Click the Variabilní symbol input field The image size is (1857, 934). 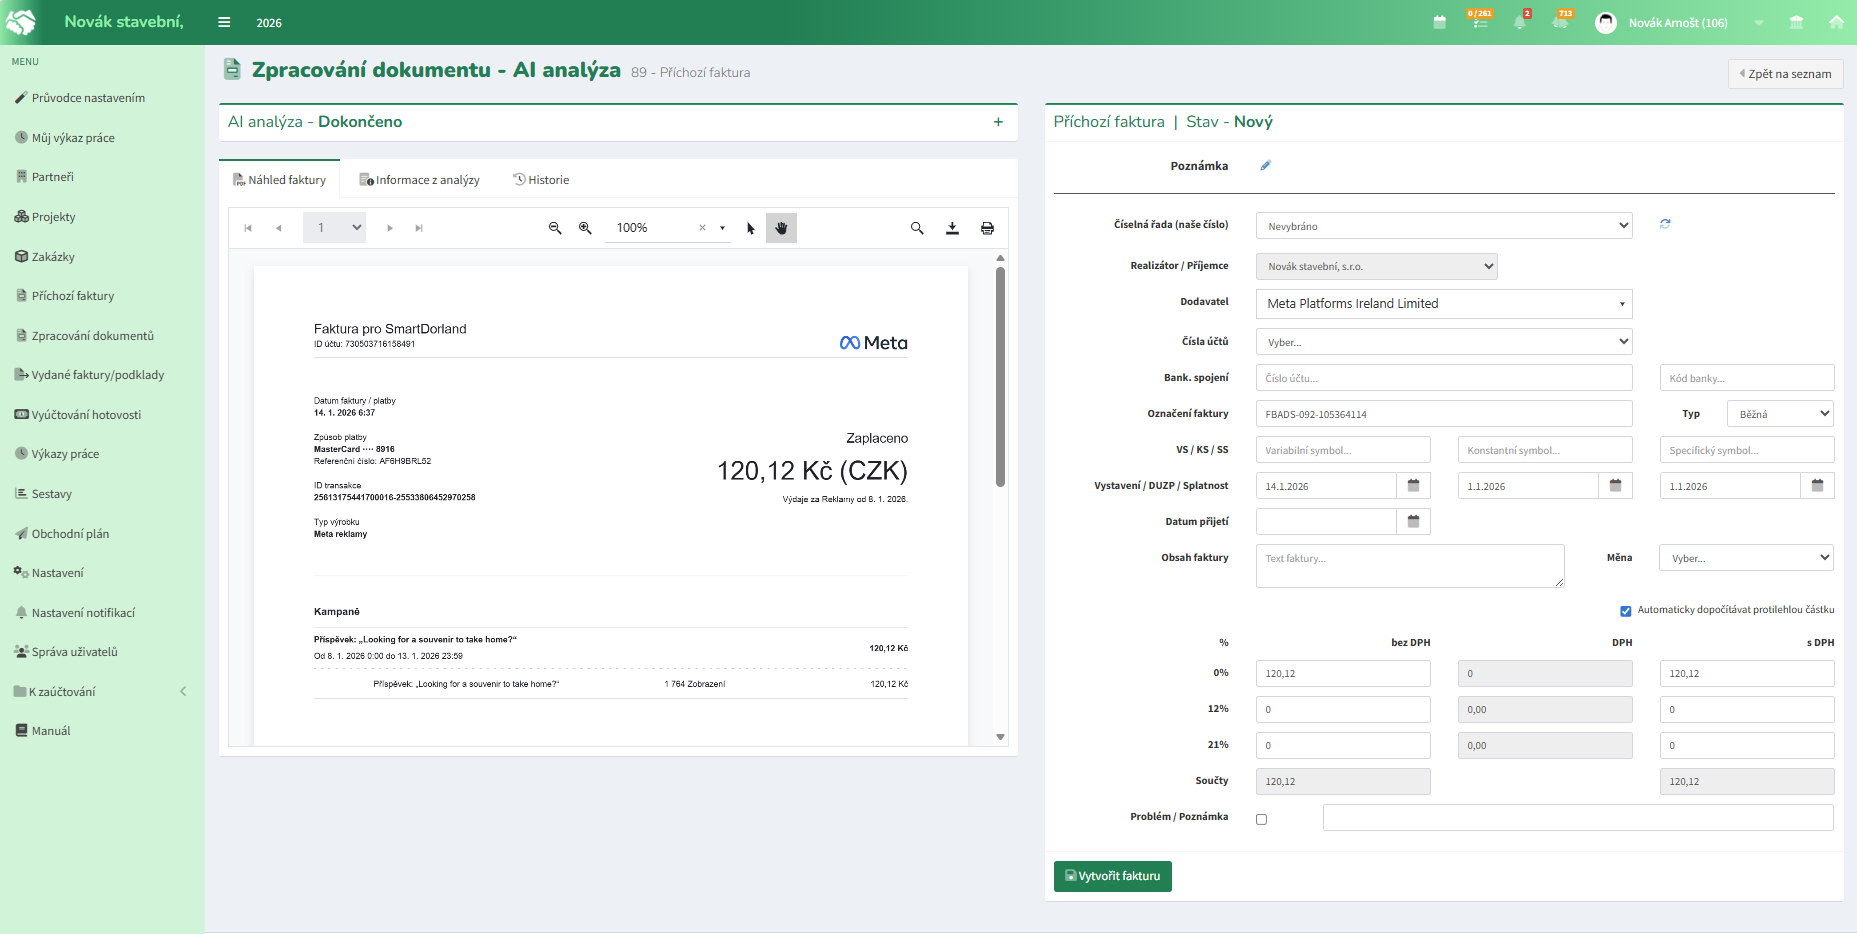tap(1342, 450)
